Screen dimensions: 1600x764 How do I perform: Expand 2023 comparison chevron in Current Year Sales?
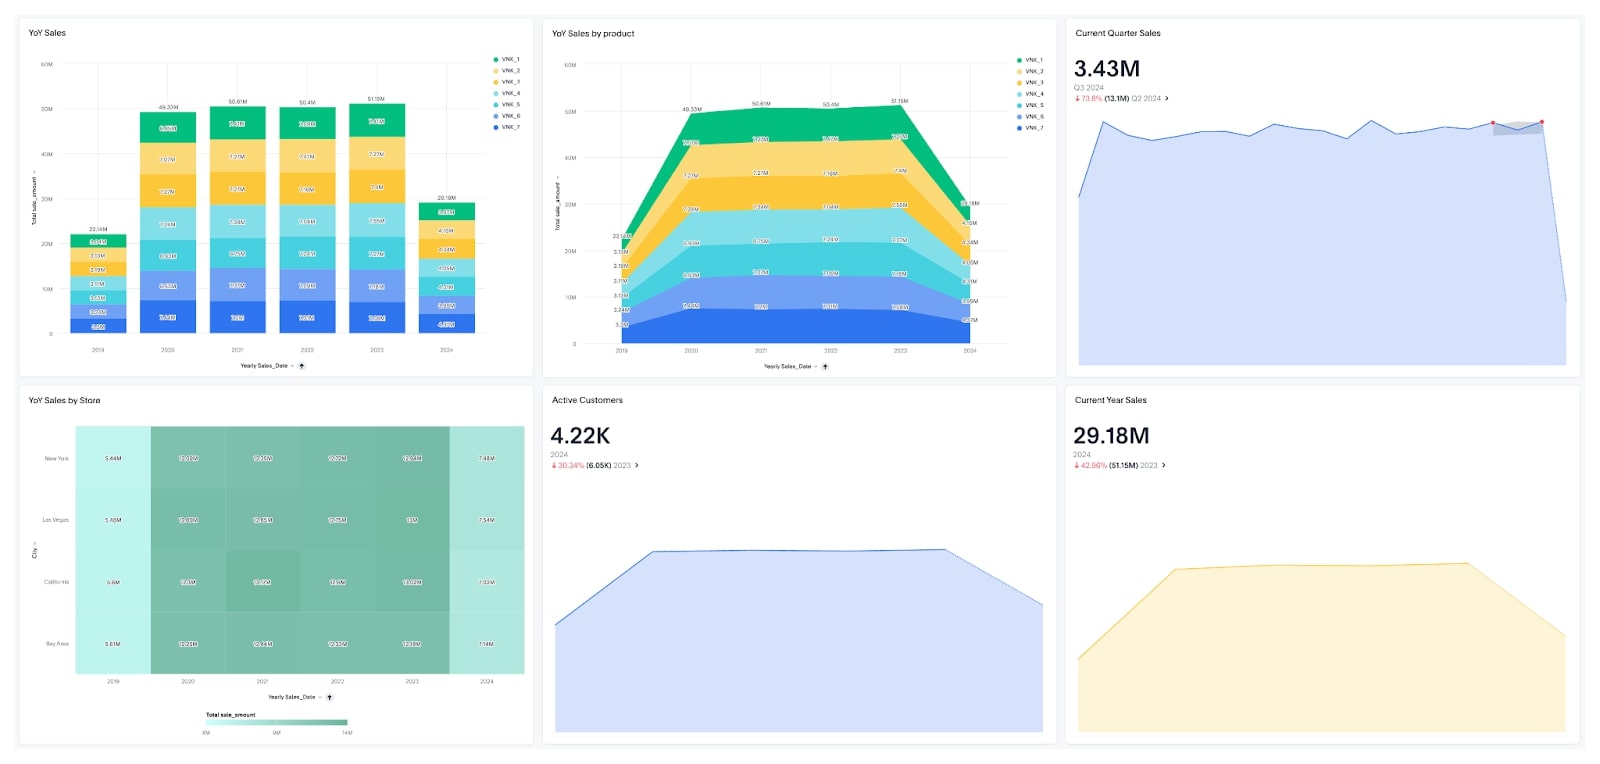(1164, 465)
